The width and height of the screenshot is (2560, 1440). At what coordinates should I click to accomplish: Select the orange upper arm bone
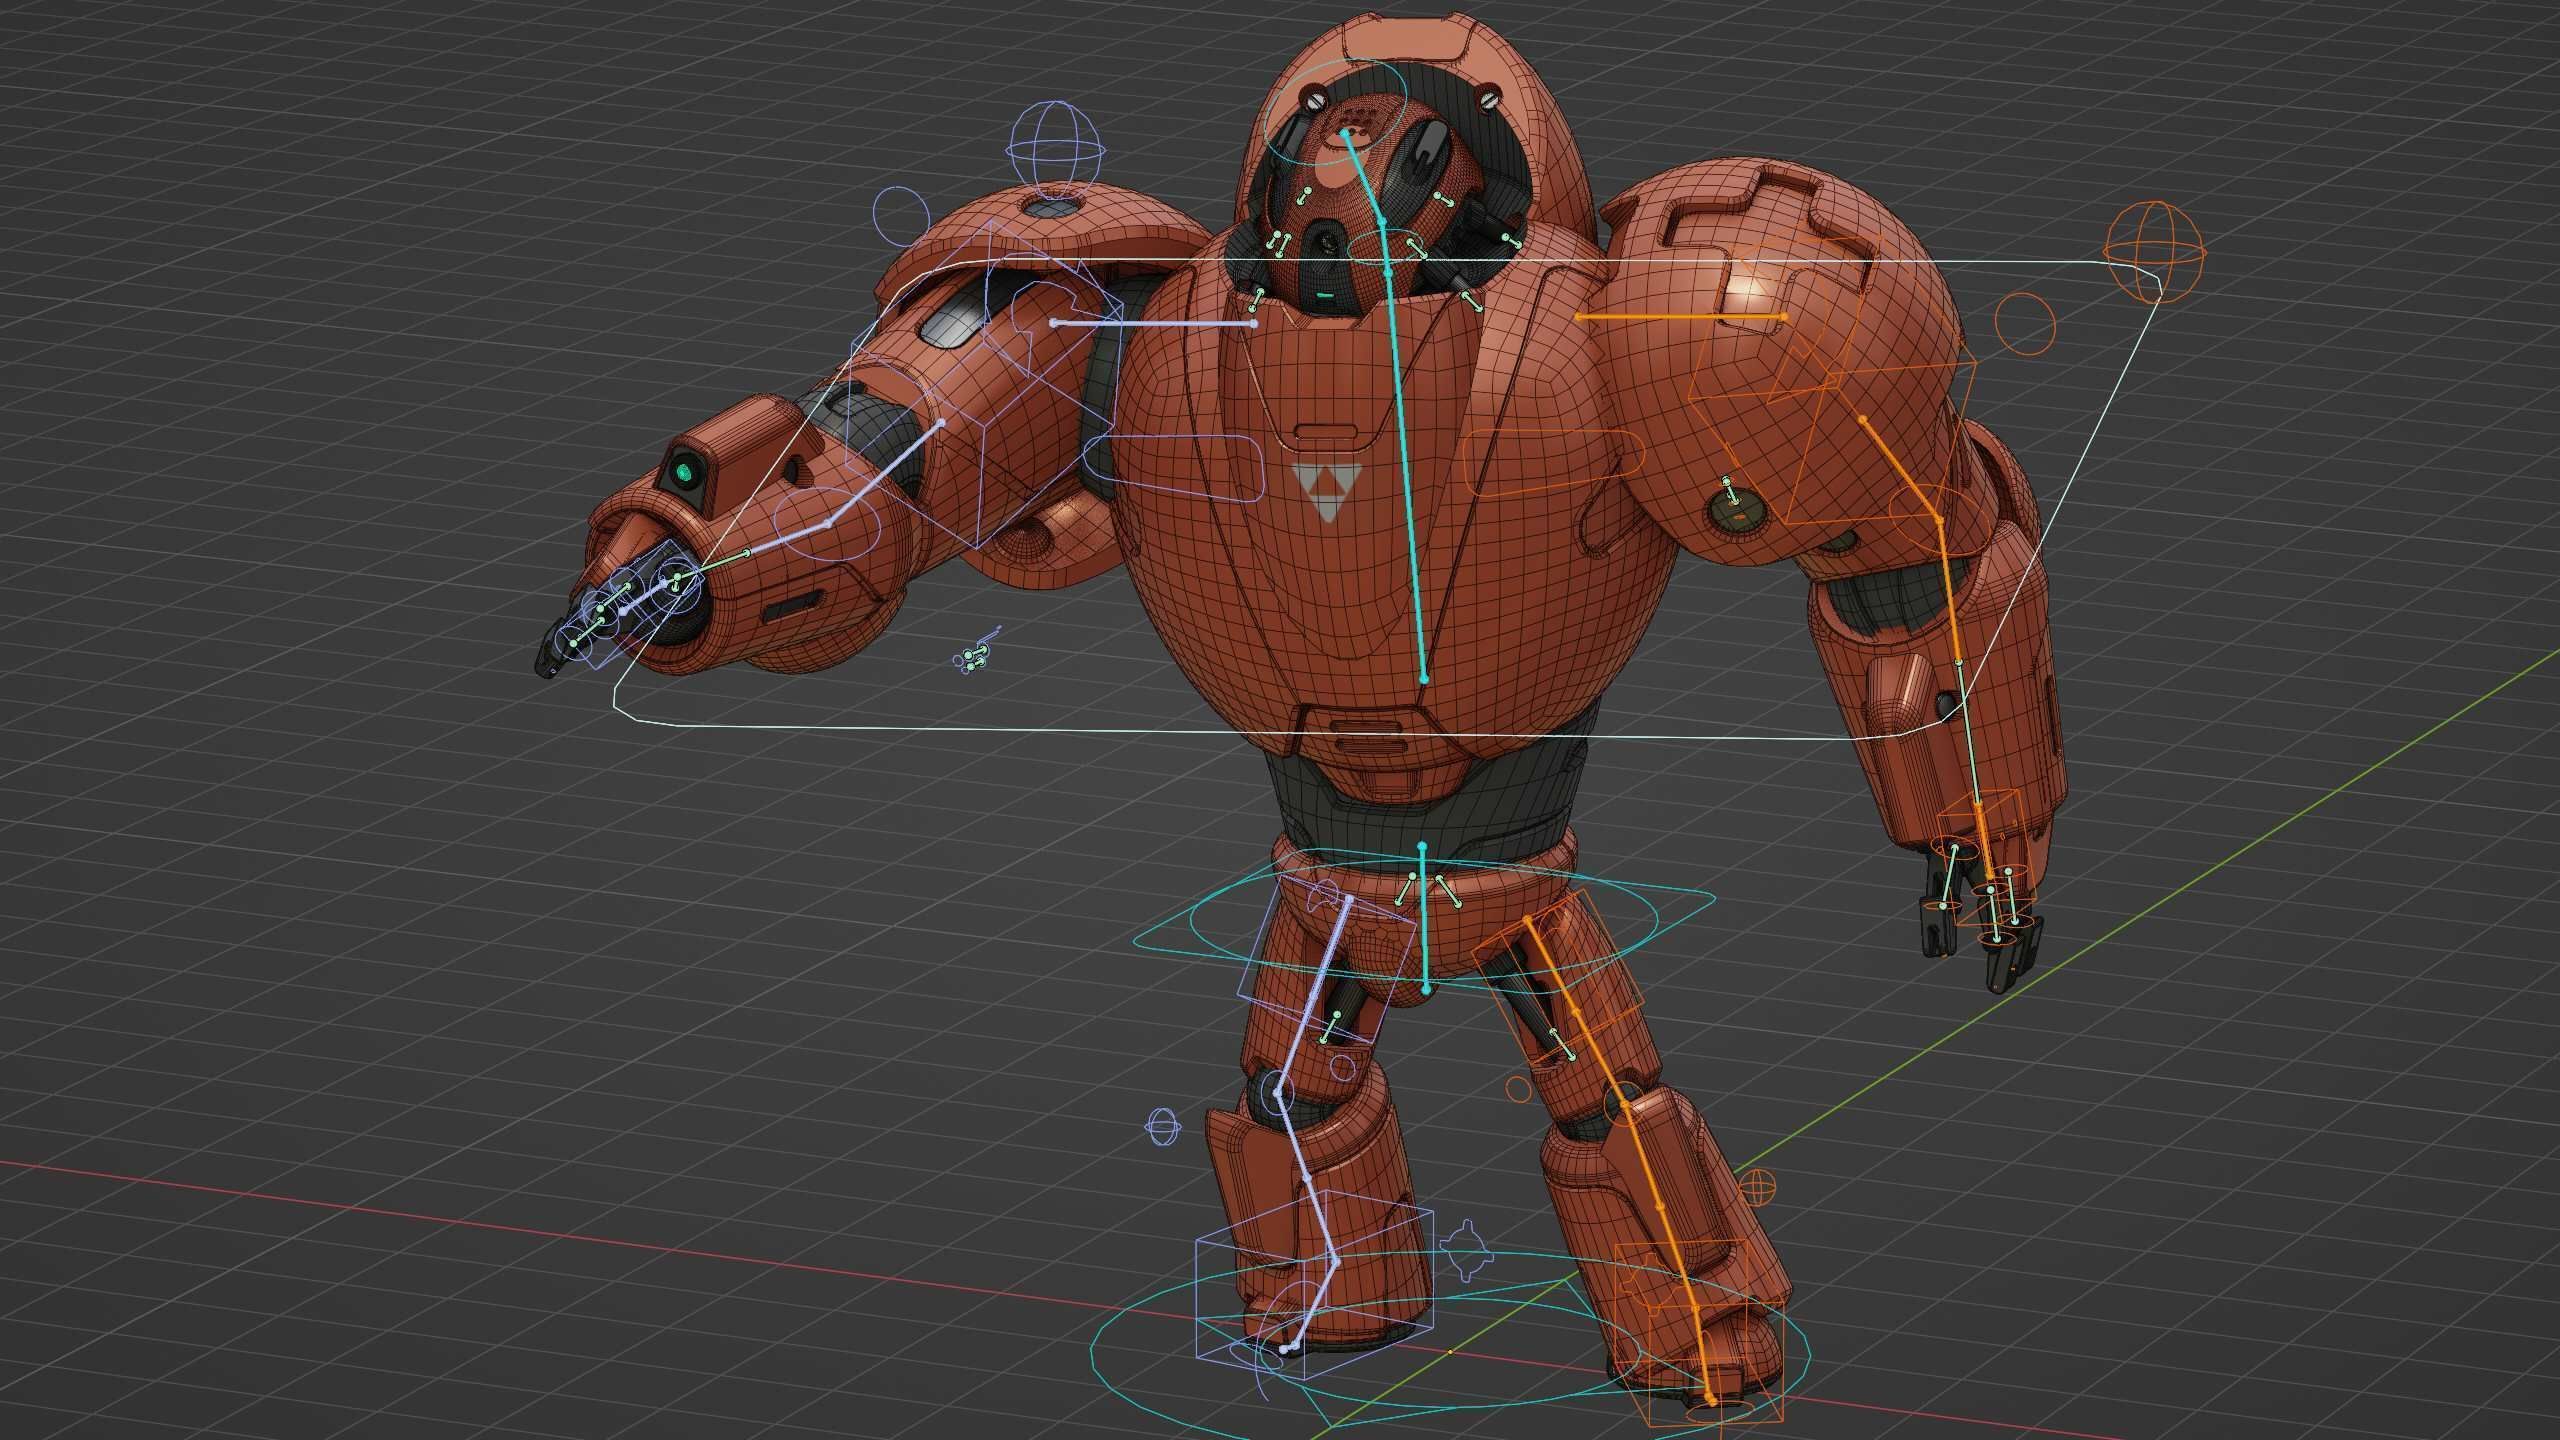tap(1900, 468)
